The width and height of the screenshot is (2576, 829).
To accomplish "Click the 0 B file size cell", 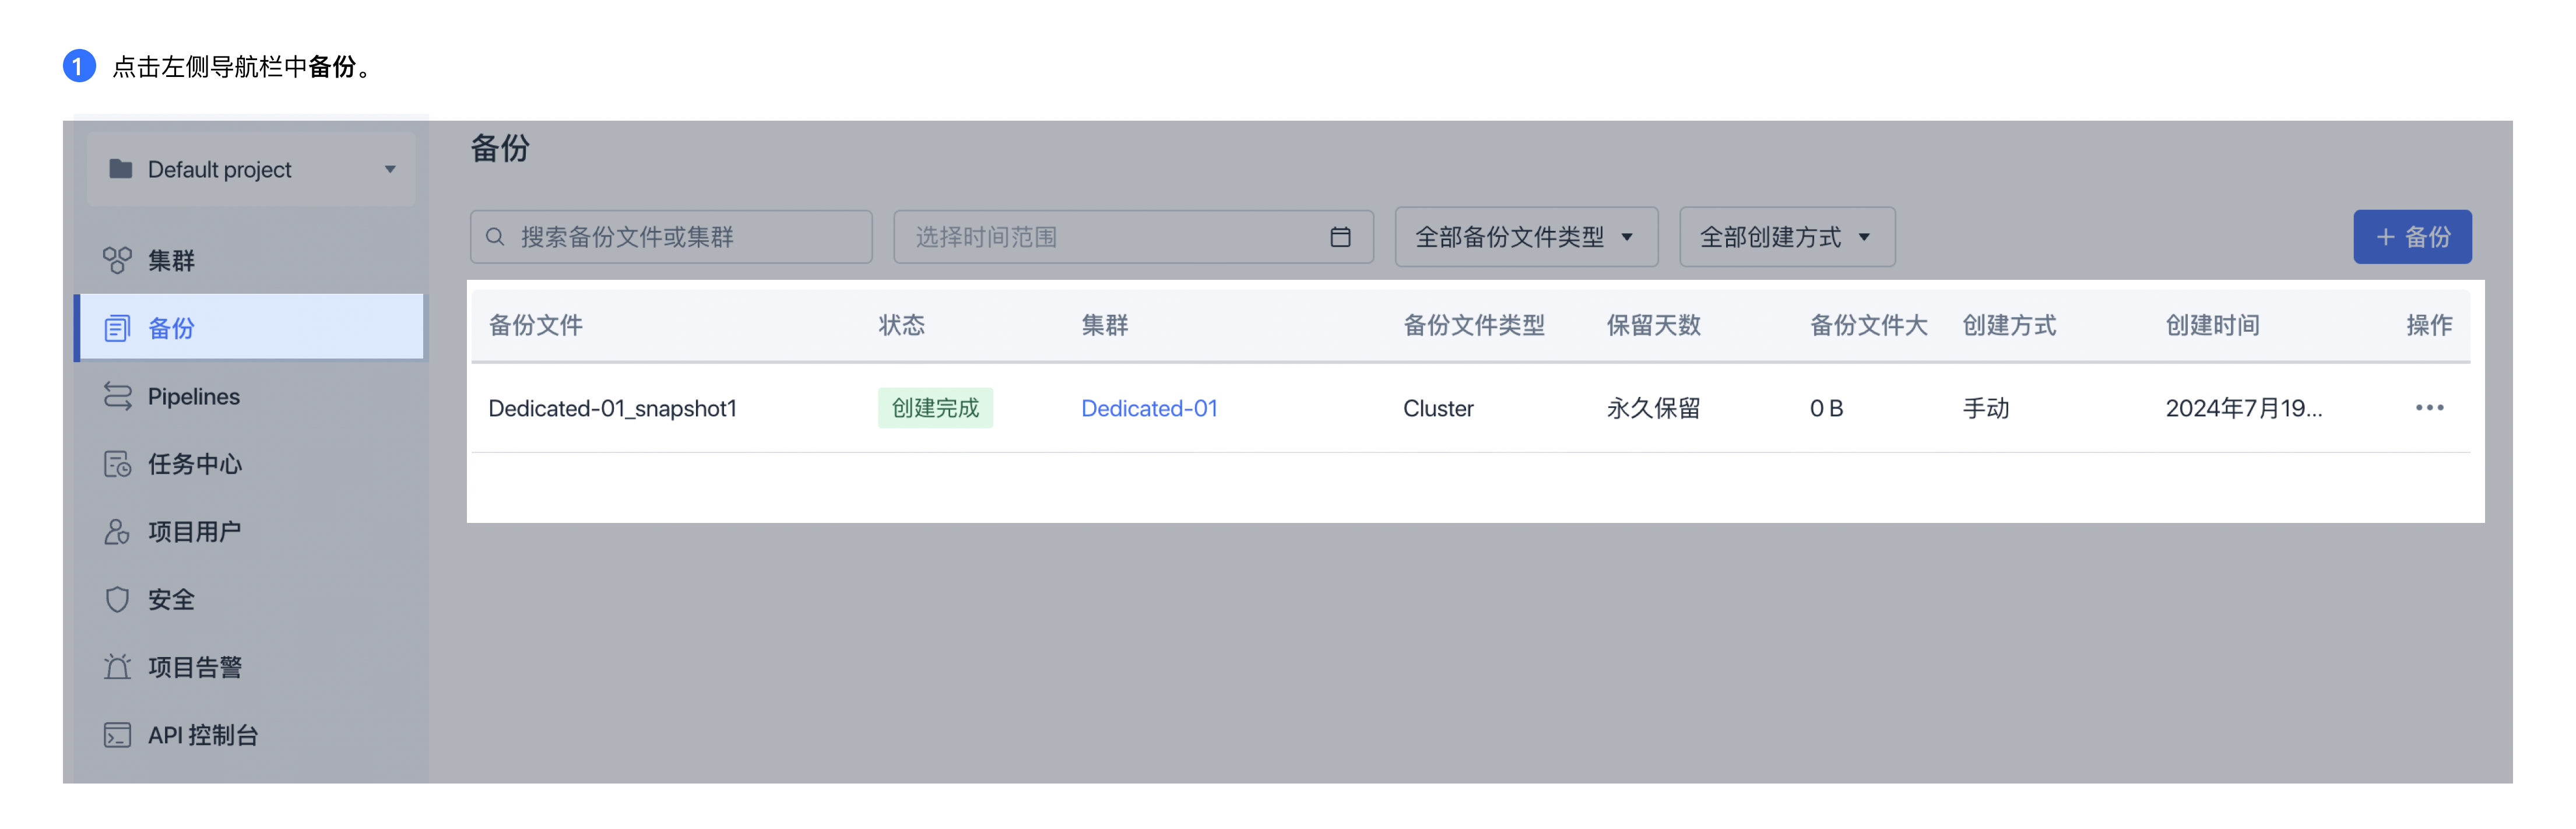I will click(x=1826, y=408).
